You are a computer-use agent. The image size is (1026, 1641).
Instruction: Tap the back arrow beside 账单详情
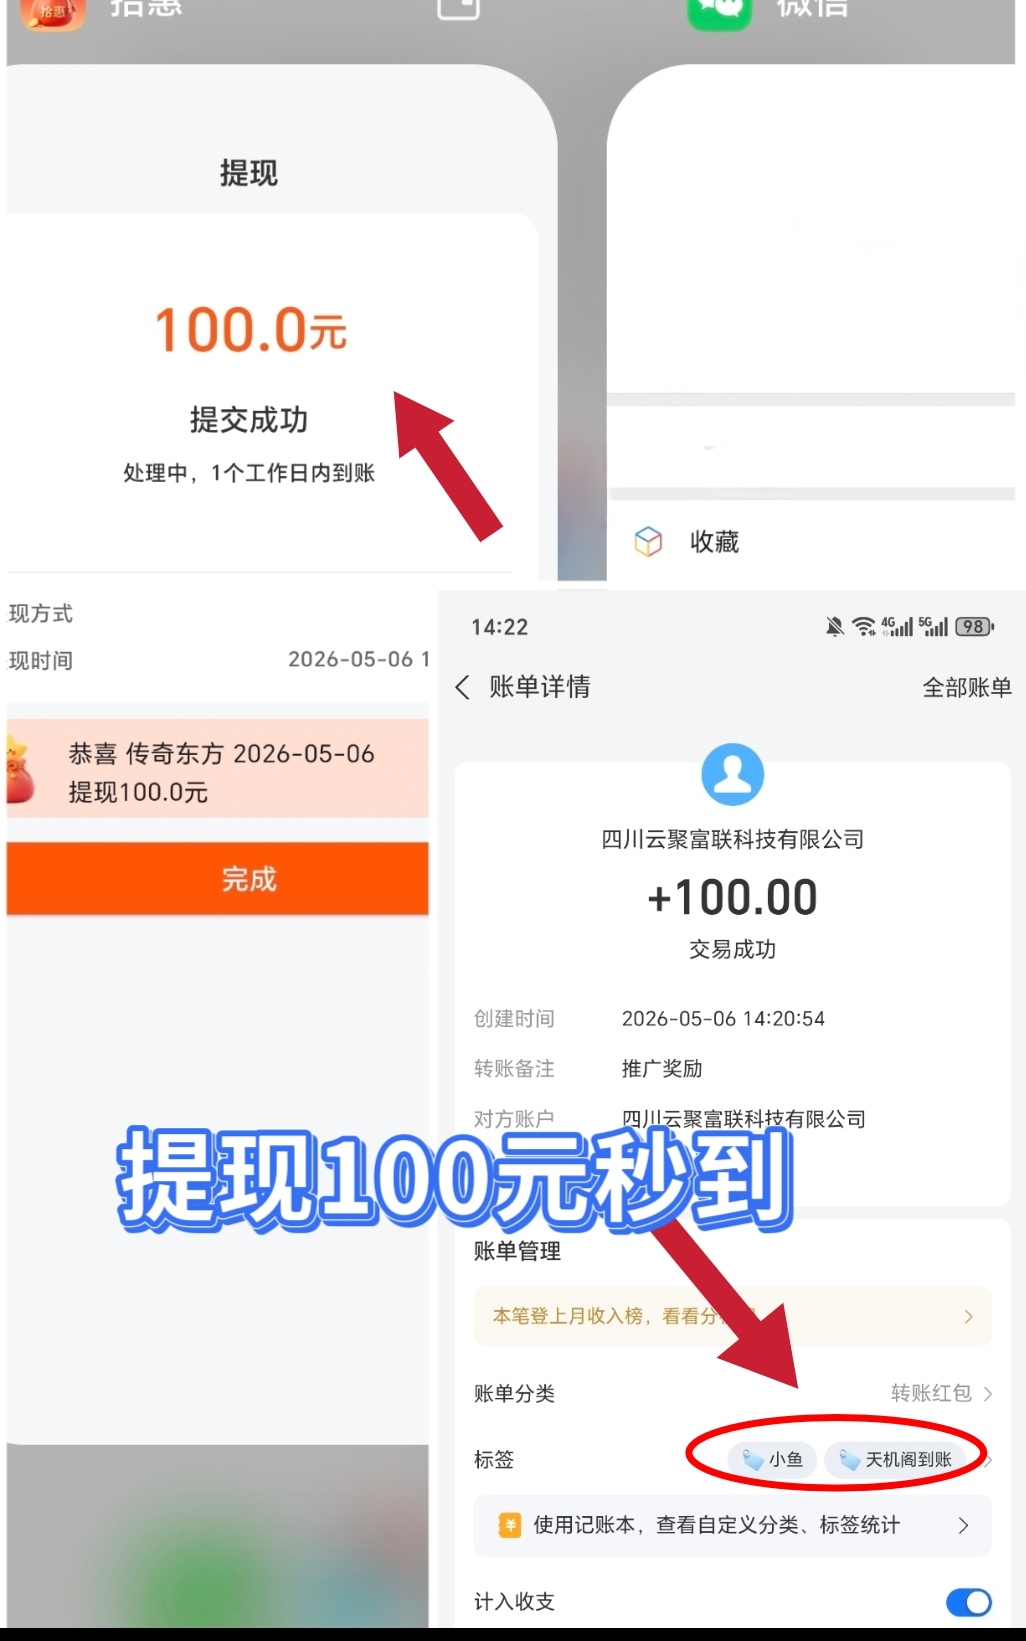(462, 687)
